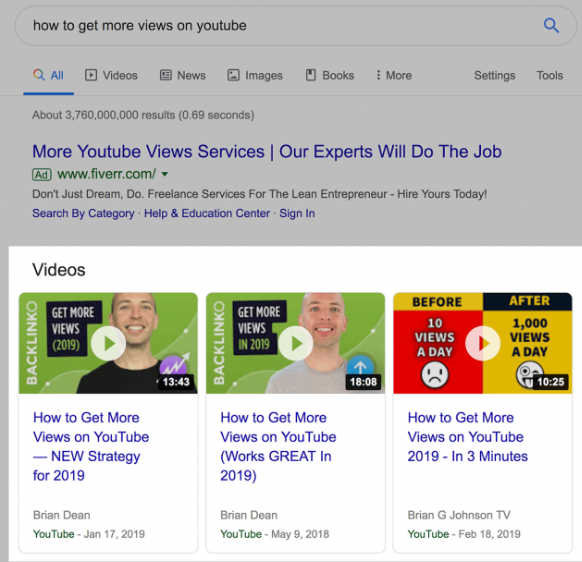The height and width of the screenshot is (562, 582).
Task: Click the Videos section heading
Action: tap(59, 270)
